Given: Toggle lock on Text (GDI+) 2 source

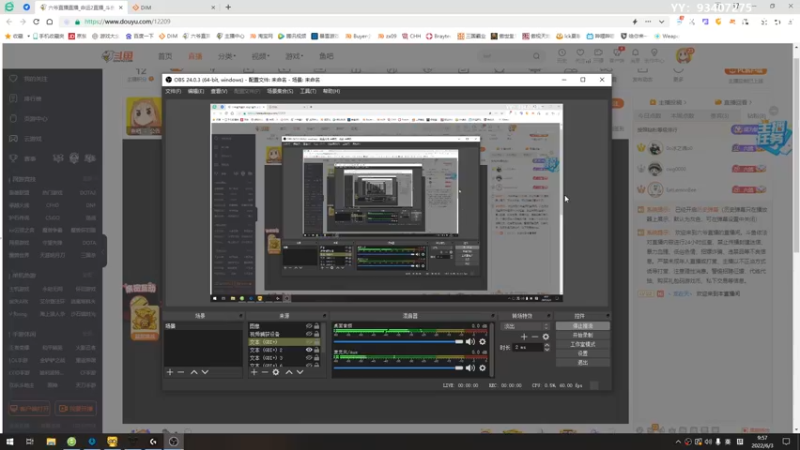Looking at the screenshot, I should (317, 350).
